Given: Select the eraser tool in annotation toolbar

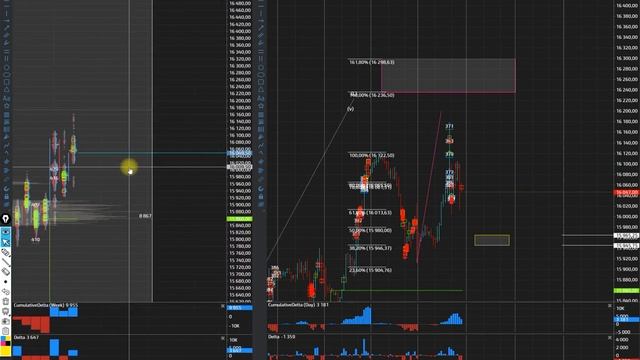Looking at the screenshot, I should pyautogui.click(x=5, y=272).
